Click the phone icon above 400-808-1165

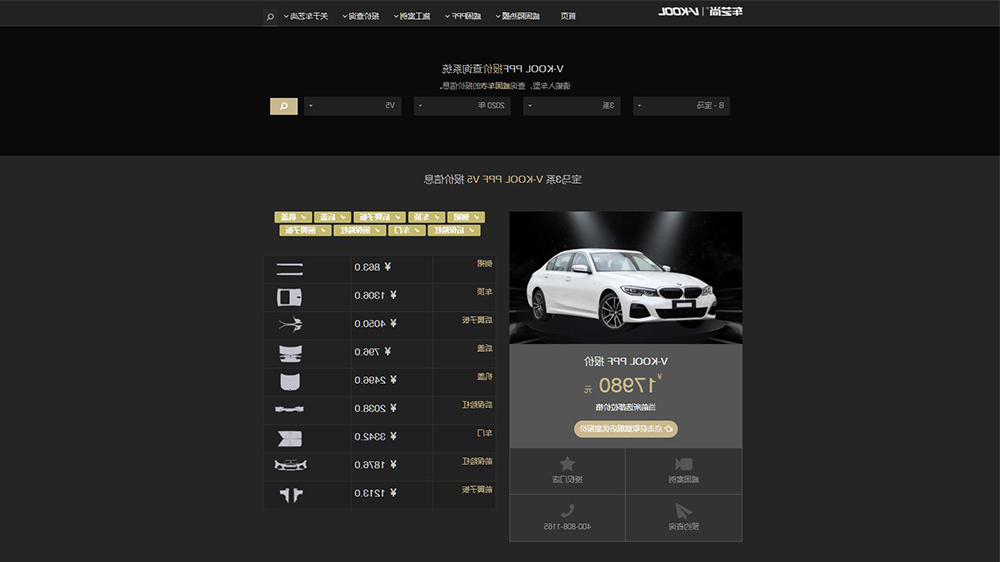click(567, 510)
